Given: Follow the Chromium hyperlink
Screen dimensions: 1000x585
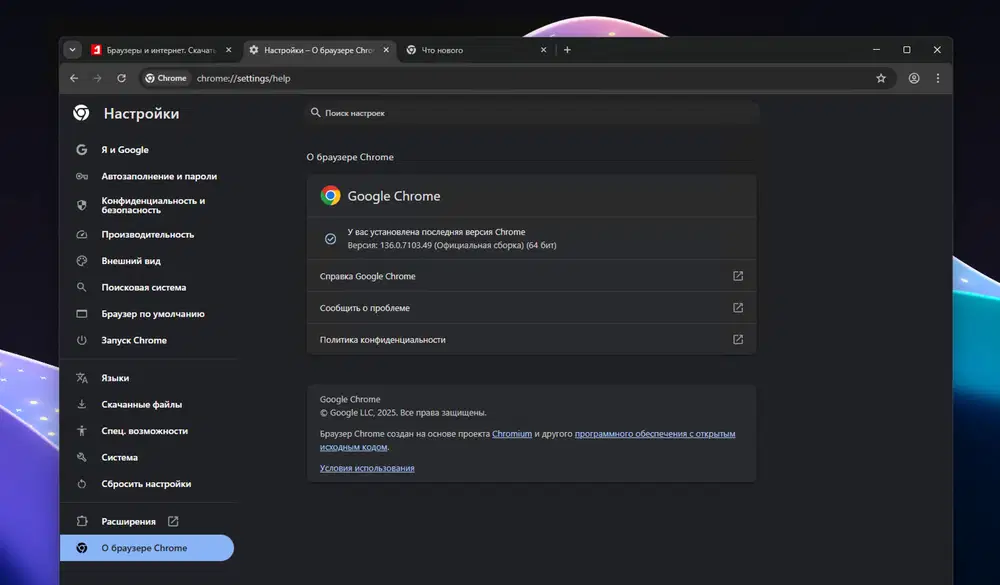Looking at the screenshot, I should click(x=511, y=434).
